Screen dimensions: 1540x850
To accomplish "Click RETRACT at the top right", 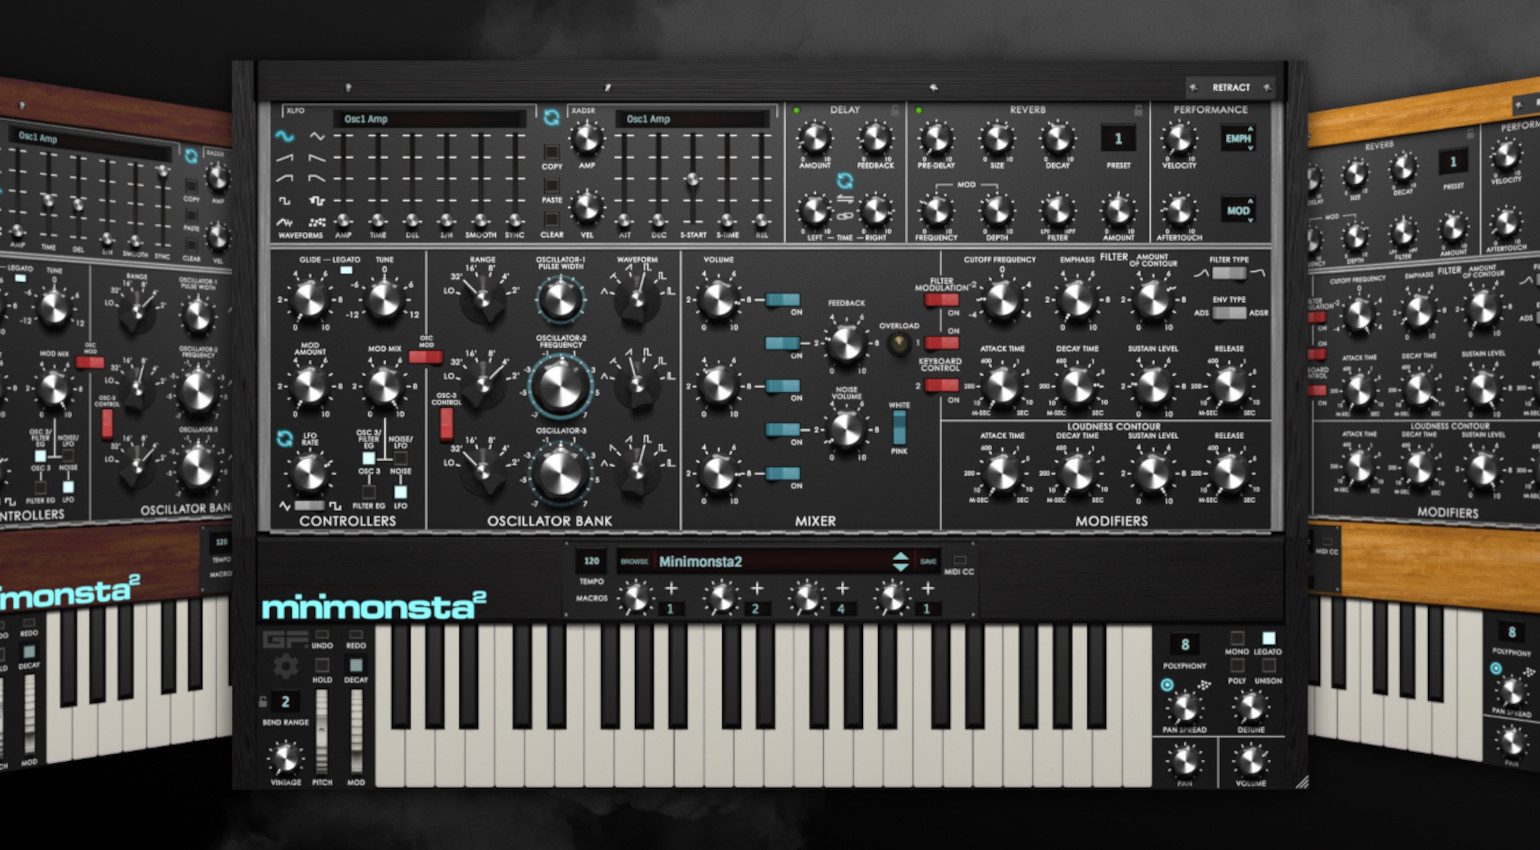I will click(1231, 87).
